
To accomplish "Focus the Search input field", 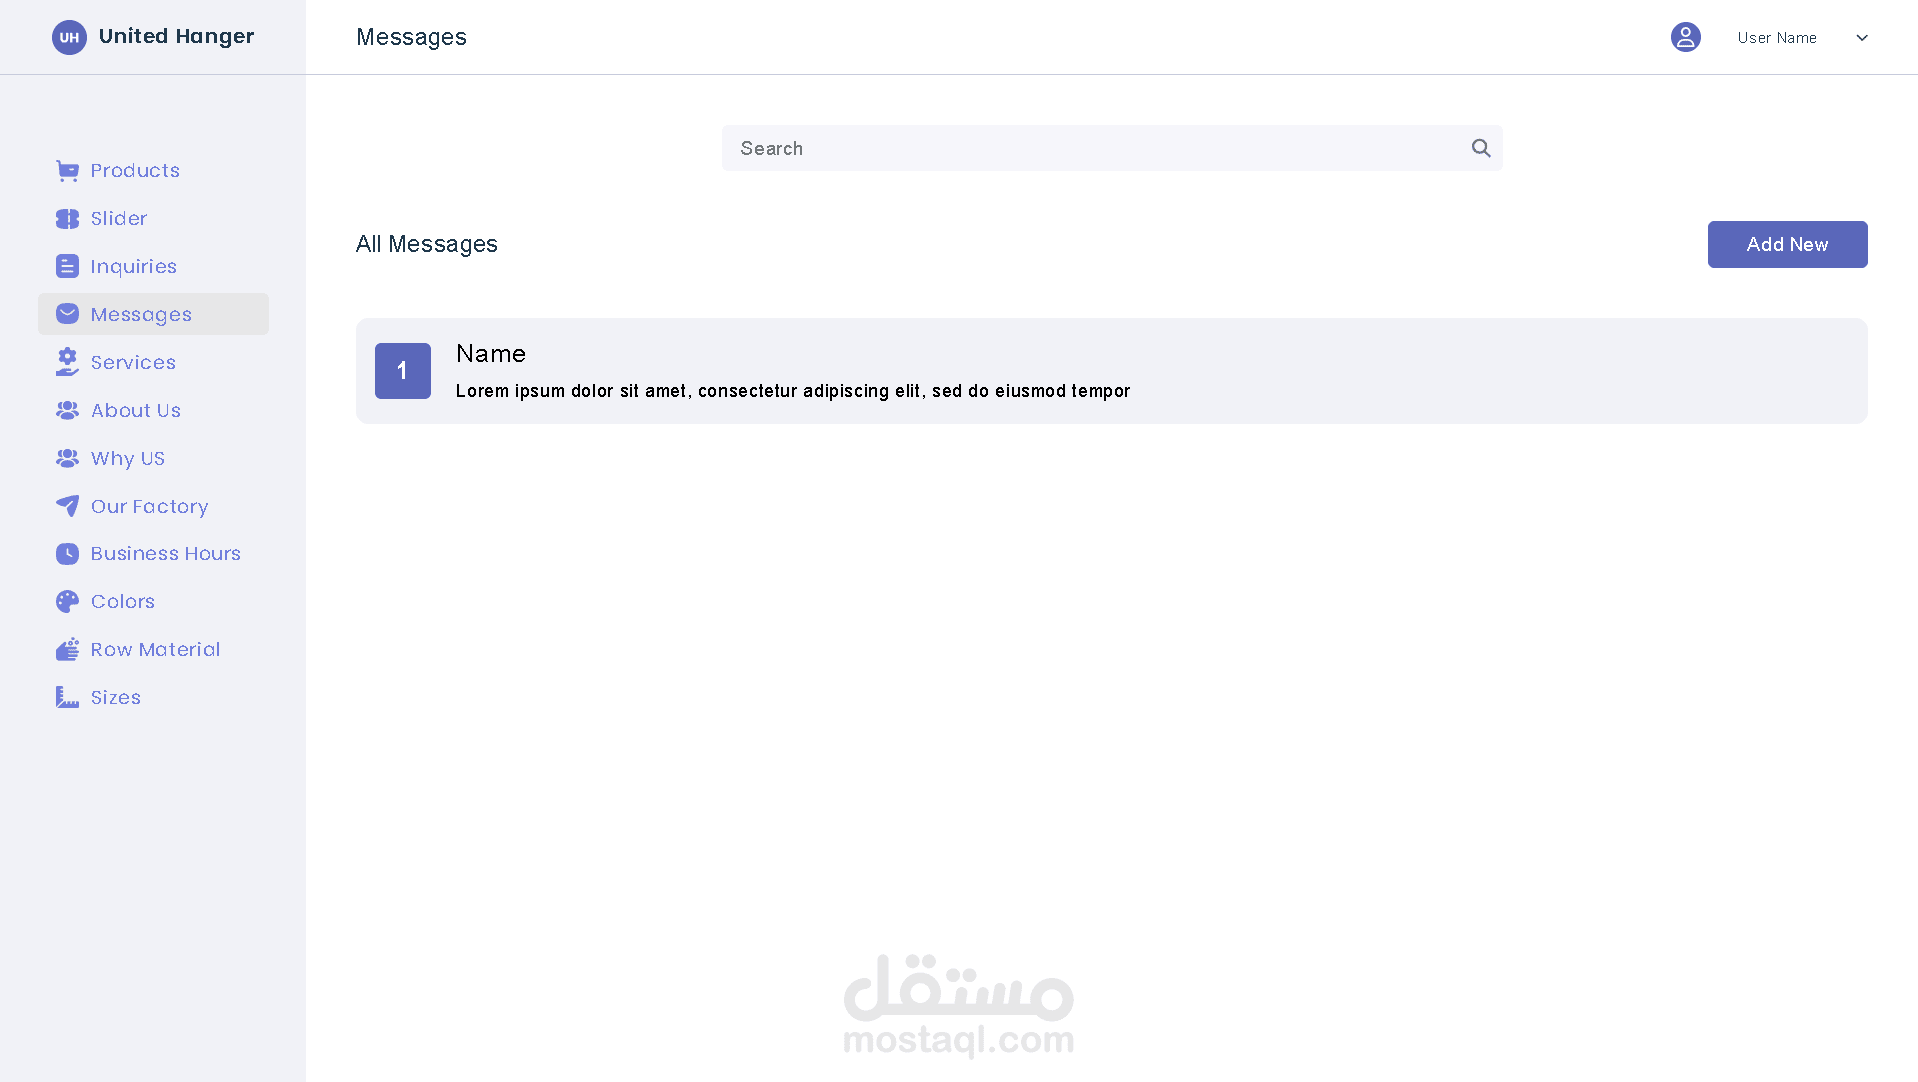I will pos(1112,148).
